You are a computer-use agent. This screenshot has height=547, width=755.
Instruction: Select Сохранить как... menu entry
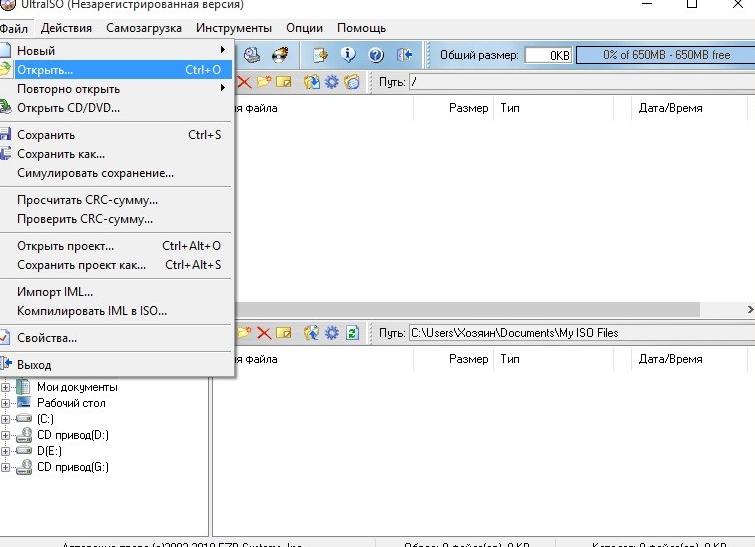coord(116,154)
